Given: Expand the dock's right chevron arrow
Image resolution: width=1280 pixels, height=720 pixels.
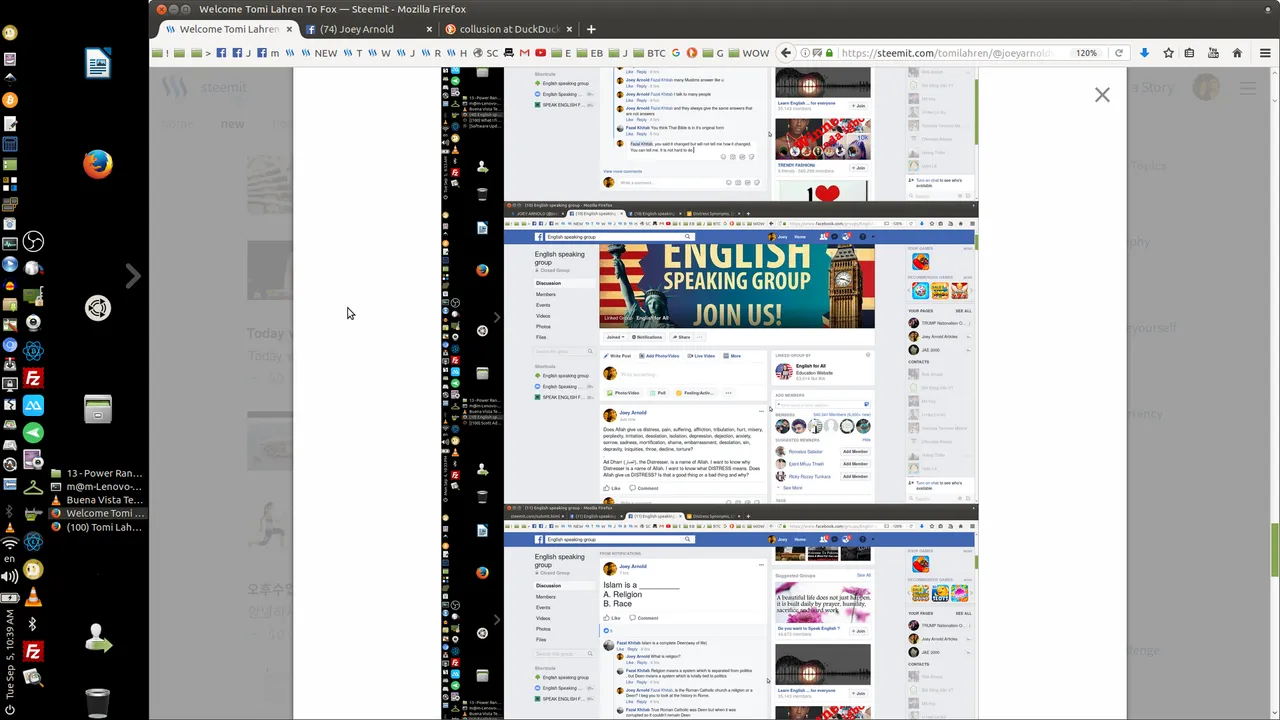Looking at the screenshot, I should 133,275.
